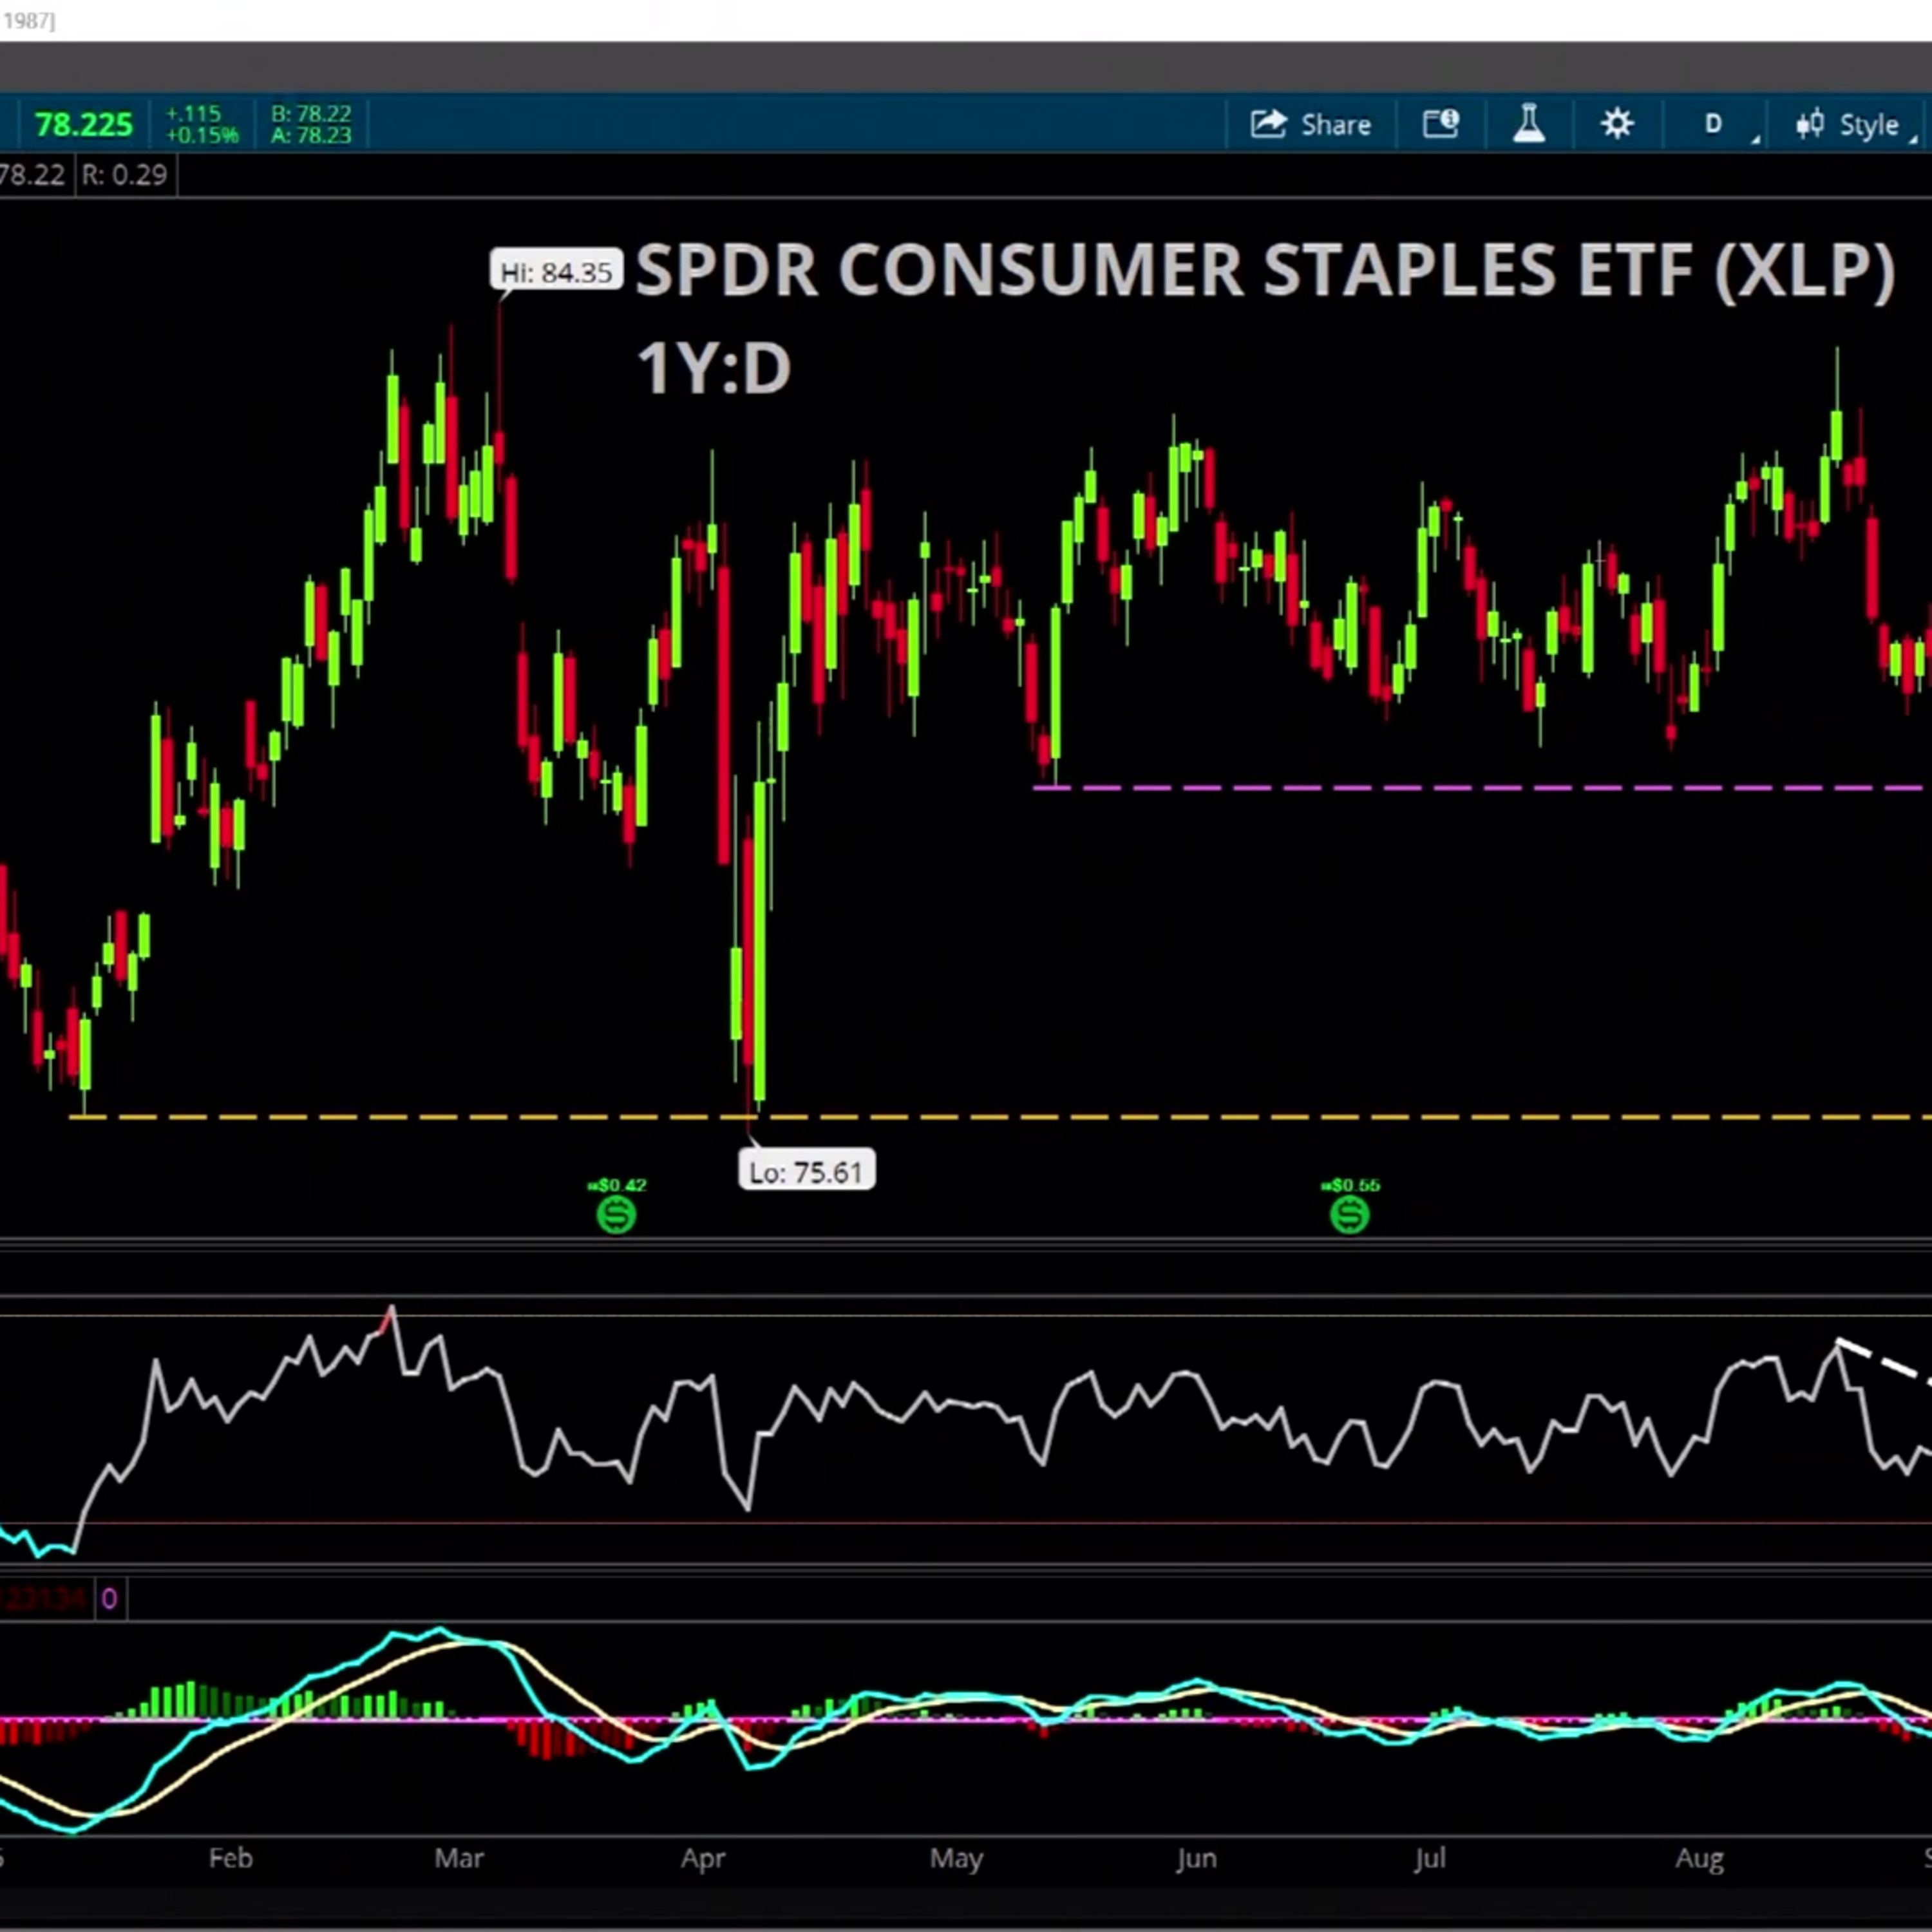
Task: Click the R: 0.29 range value
Action: click(x=125, y=175)
